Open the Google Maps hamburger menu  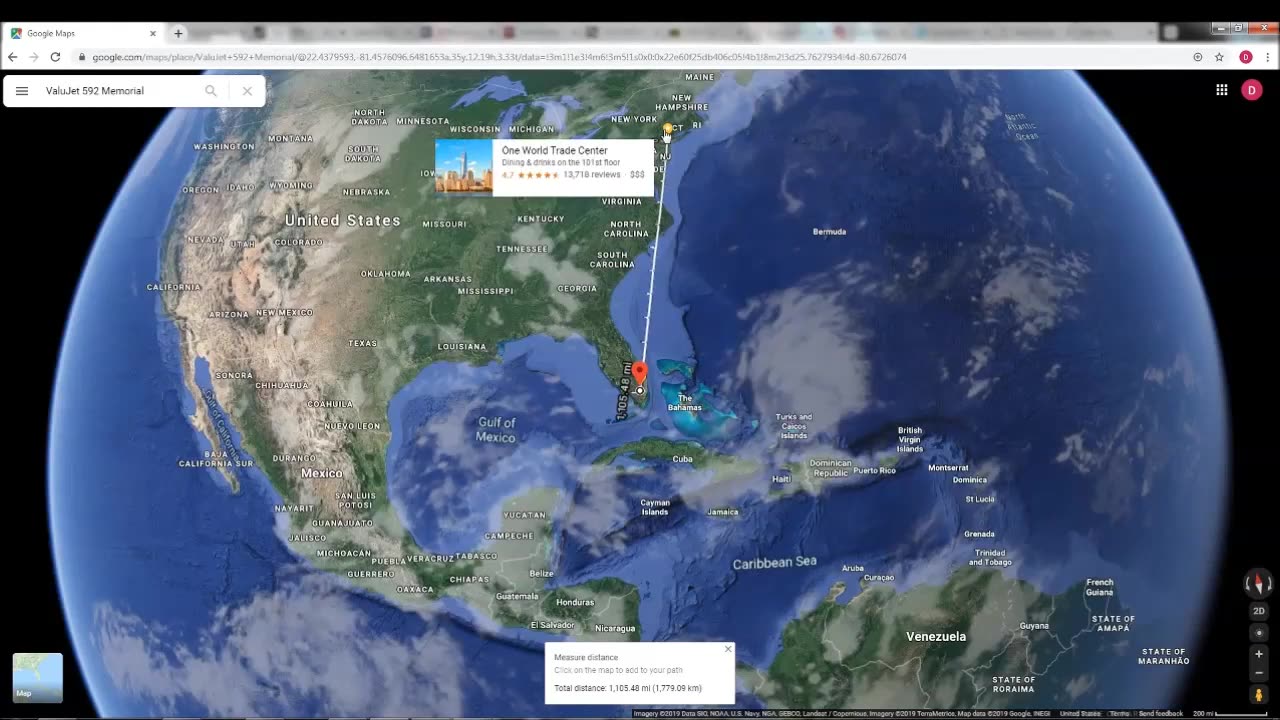tap(22, 91)
